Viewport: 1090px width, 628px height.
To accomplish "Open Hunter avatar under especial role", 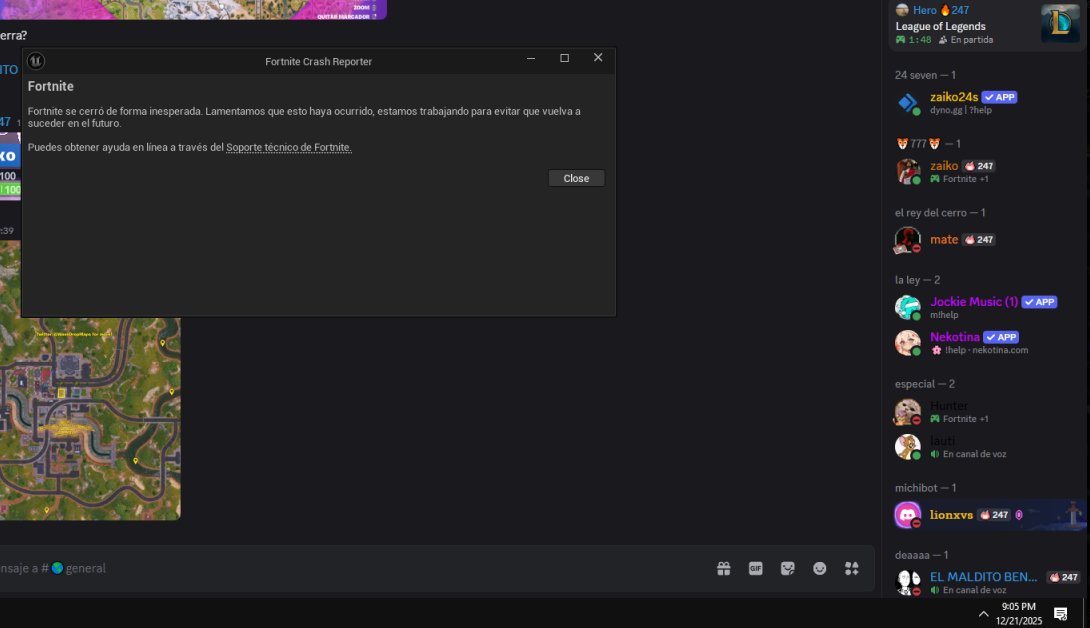I will [x=907, y=412].
